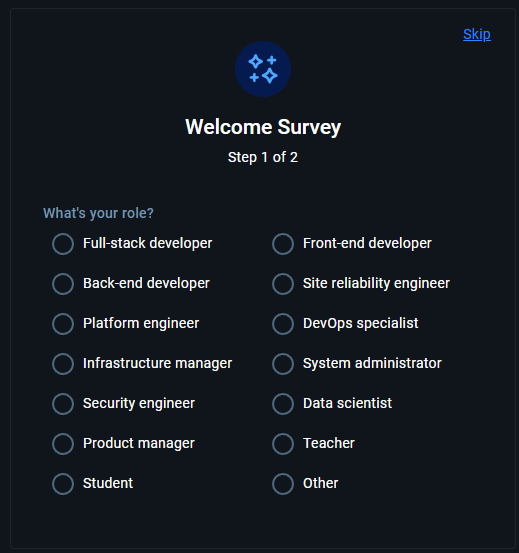Choose DevOps specialist role
Screen dimensions: 519x553
coord(283,324)
